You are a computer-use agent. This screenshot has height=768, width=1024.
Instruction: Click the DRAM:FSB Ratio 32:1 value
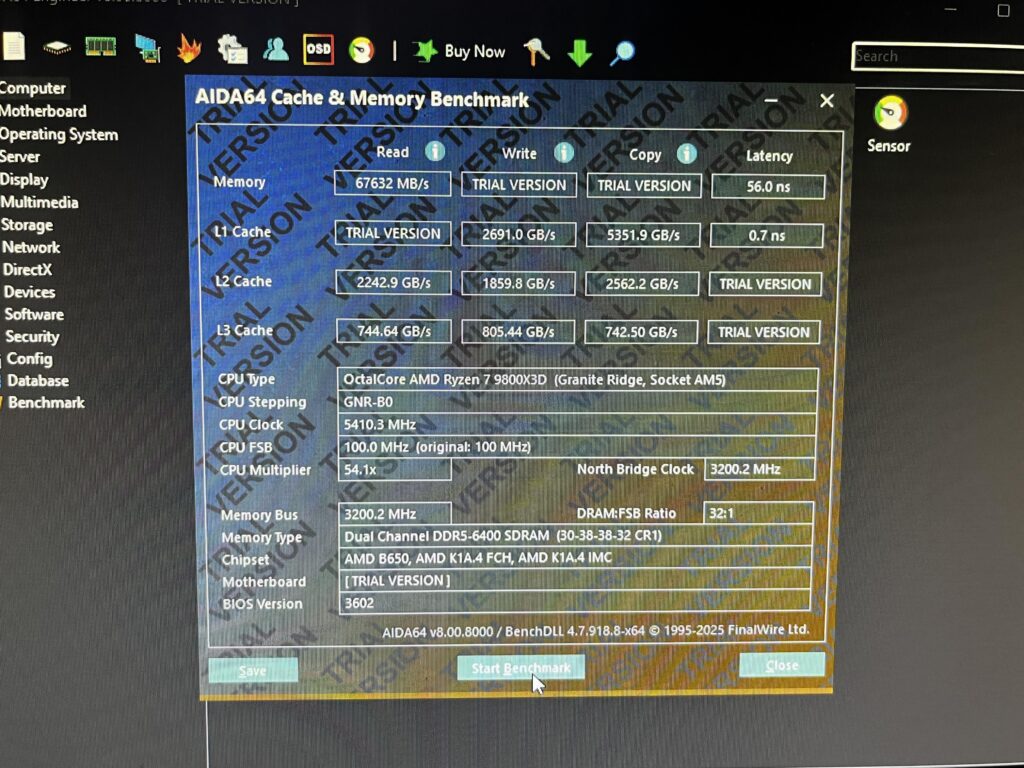(758, 513)
